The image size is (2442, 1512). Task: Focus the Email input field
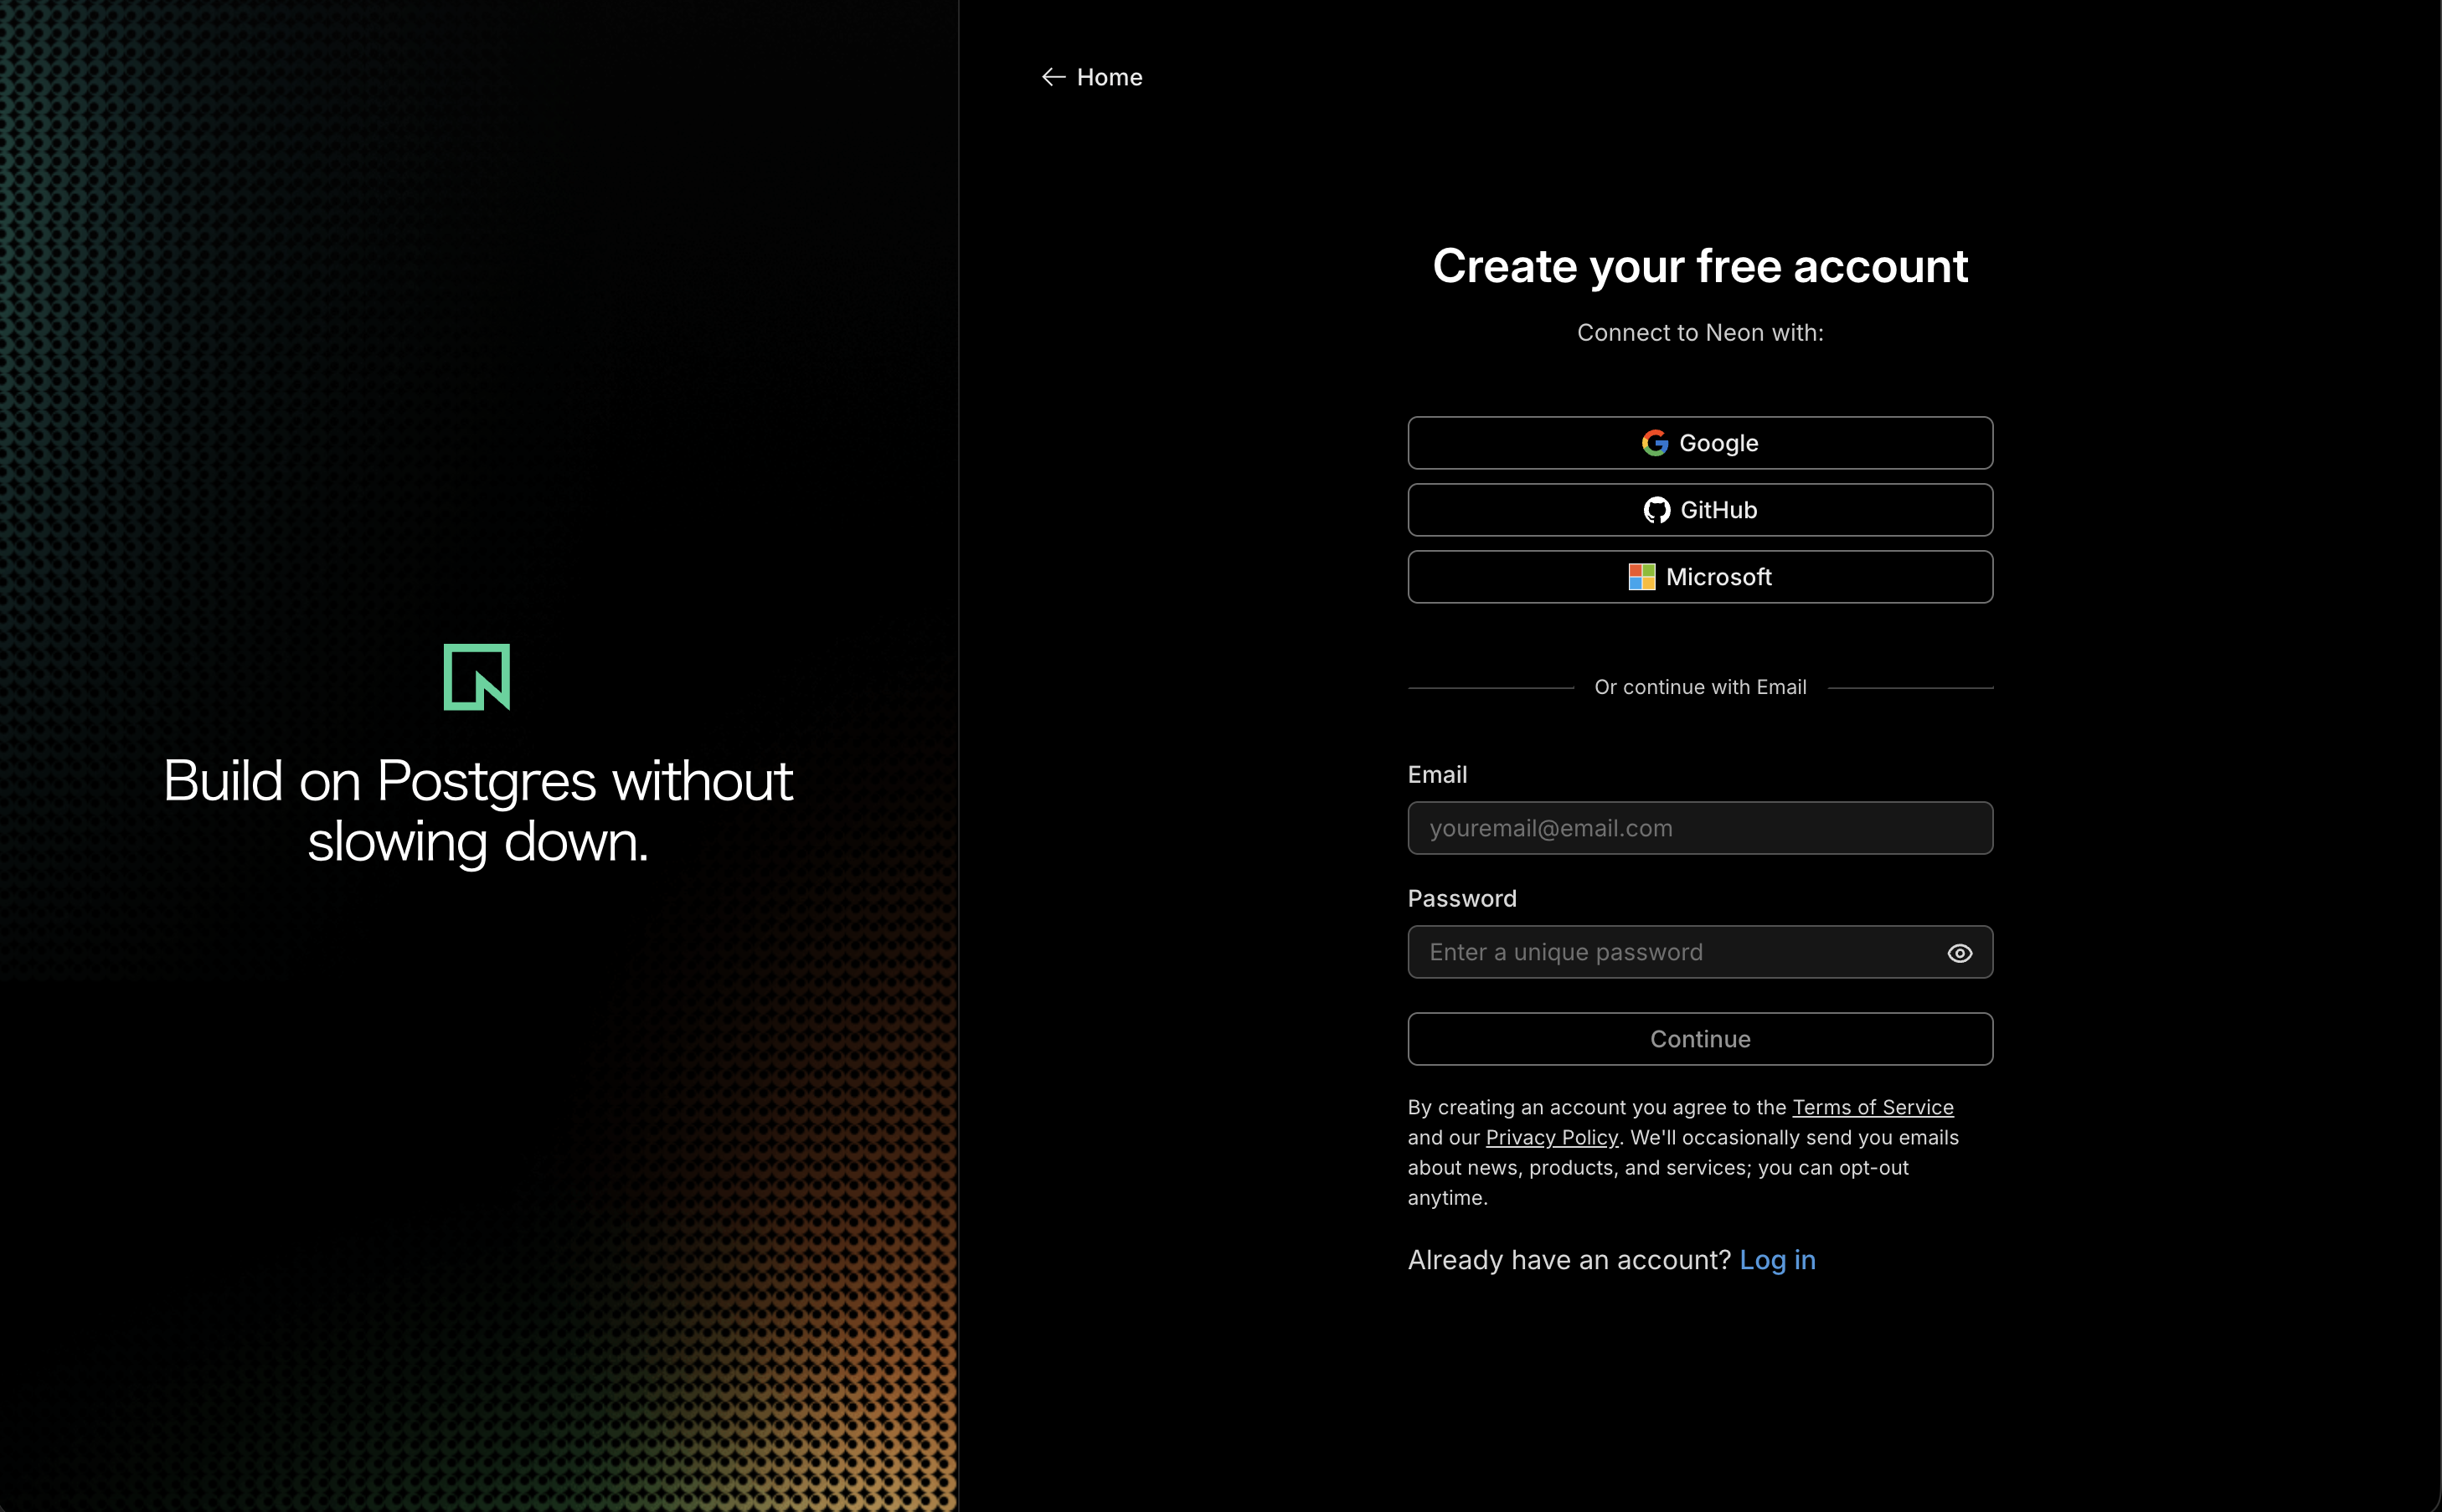pyautogui.click(x=1700, y=828)
